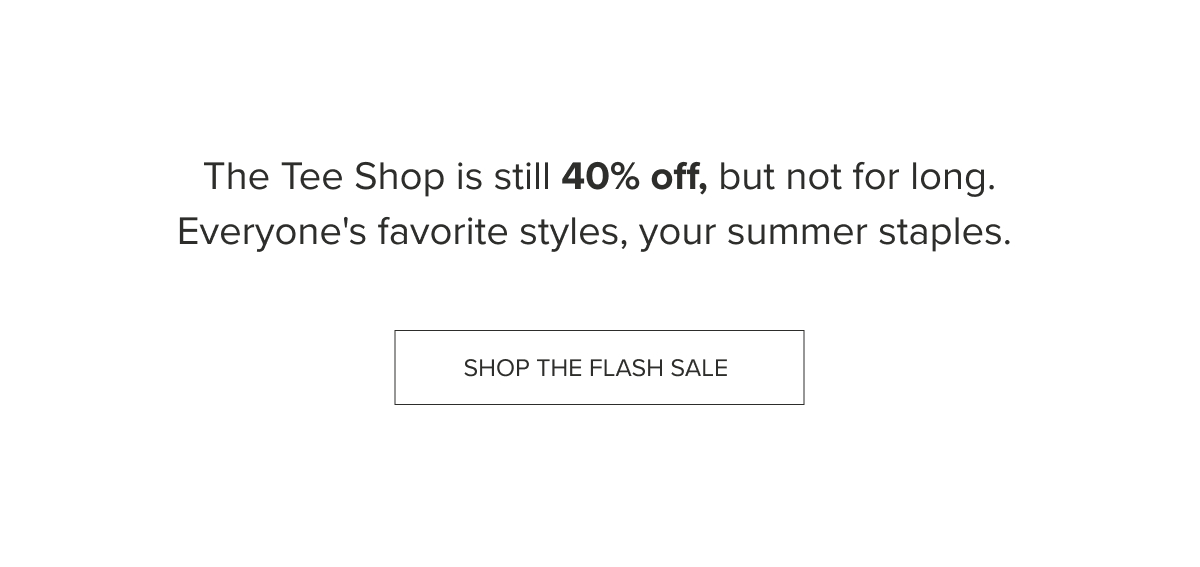Click the word "Tee" in the headline
Viewport: 1200px width, 567px height.
312,177
